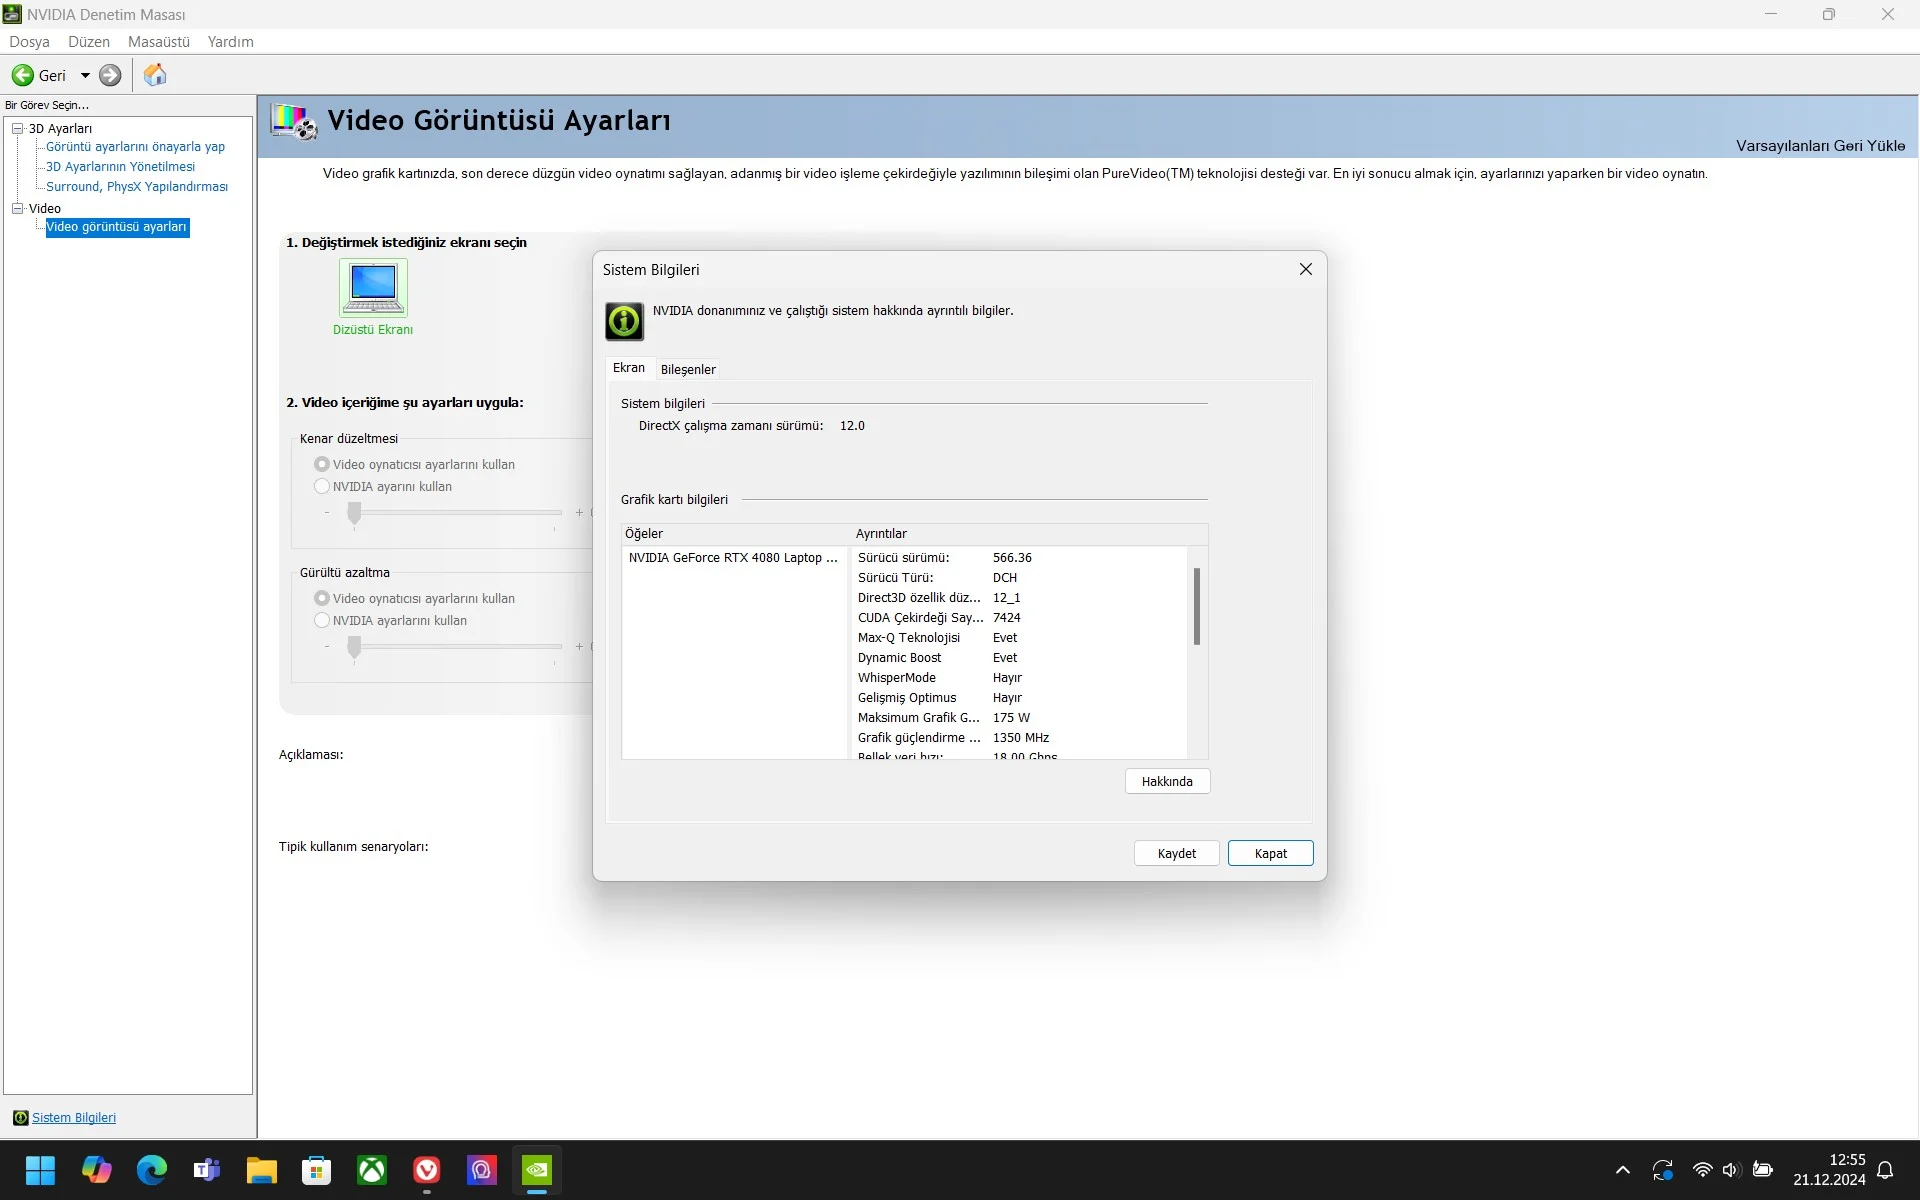Click the sync update tray icon
Screen dimensions: 1920x1200
click(1663, 1170)
